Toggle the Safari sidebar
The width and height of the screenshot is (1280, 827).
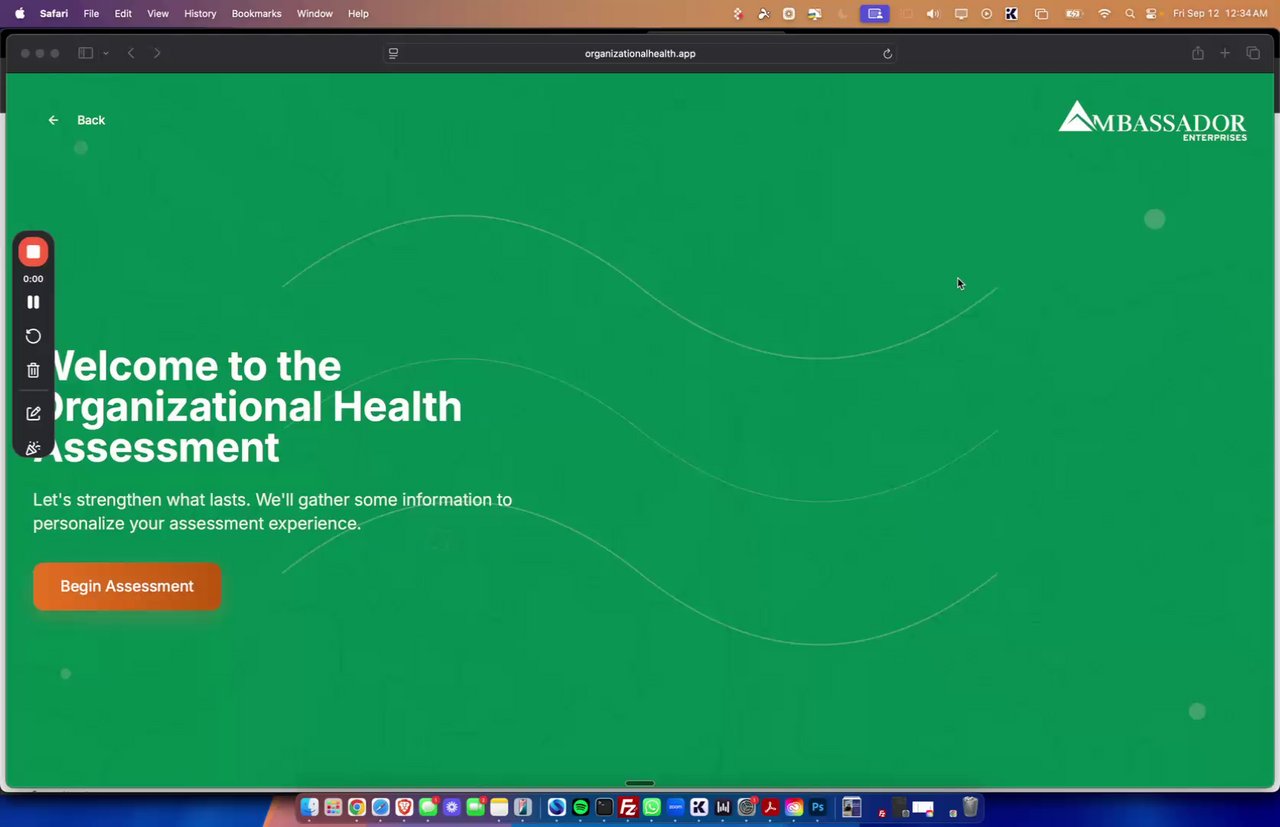click(86, 53)
